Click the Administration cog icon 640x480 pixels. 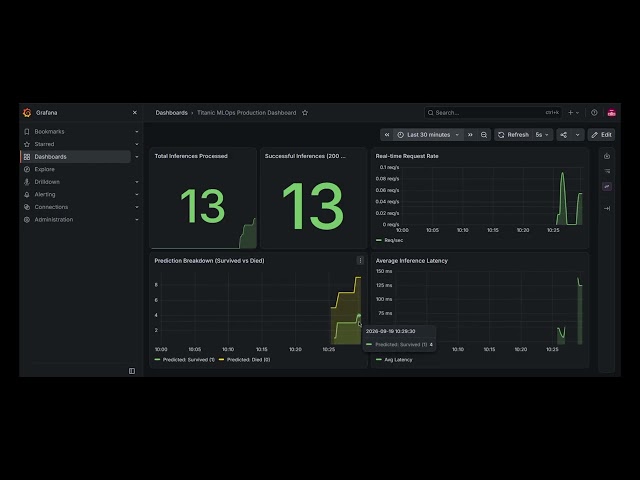27,220
